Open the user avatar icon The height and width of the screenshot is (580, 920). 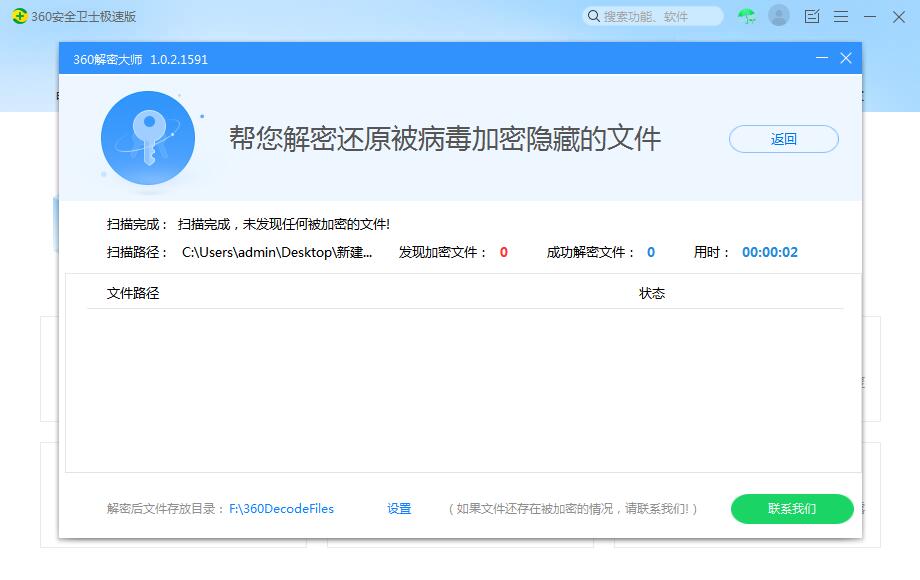pos(779,16)
